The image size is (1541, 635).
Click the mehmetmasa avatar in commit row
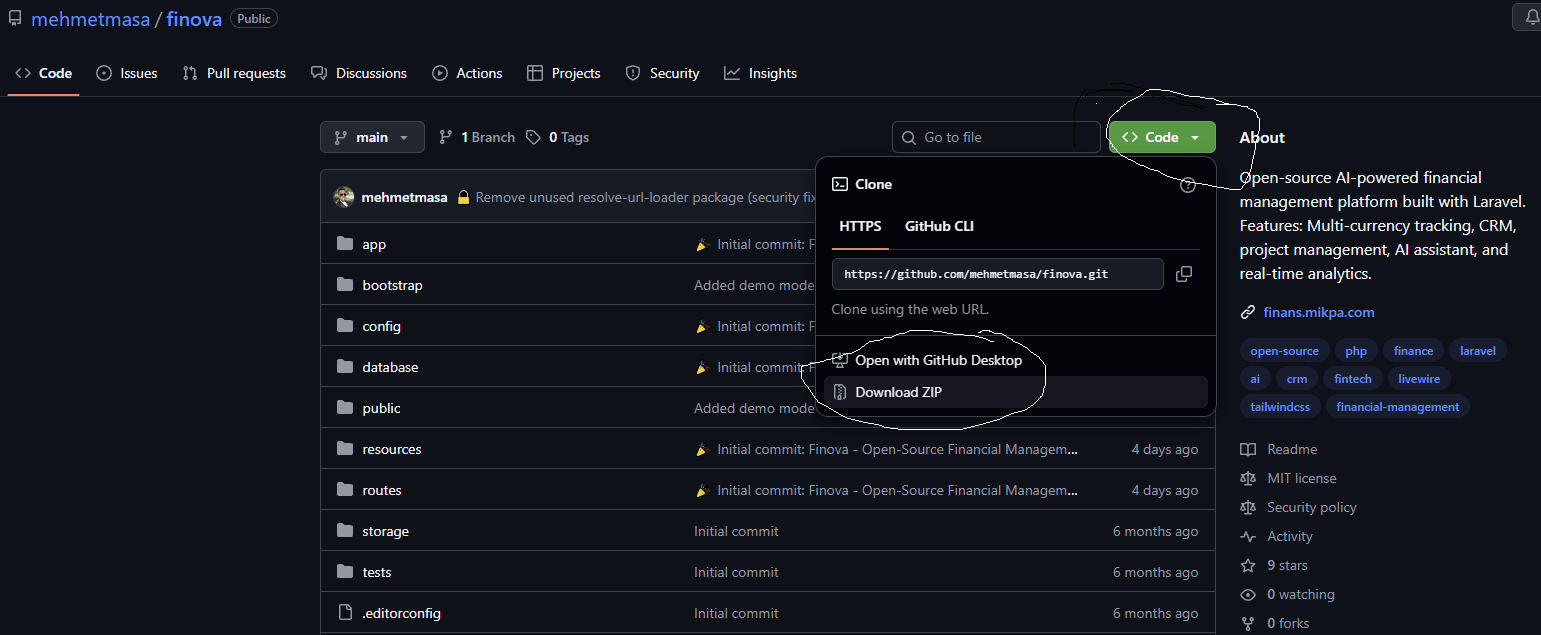pos(344,197)
